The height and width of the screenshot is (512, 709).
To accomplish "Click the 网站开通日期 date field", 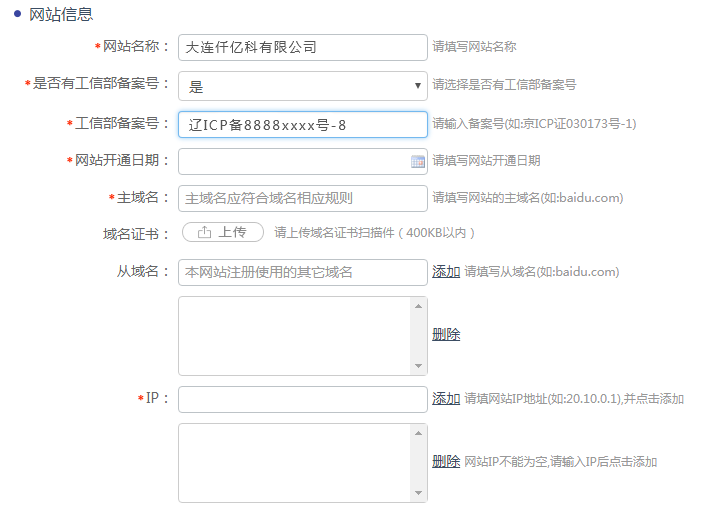I will click(x=294, y=161).
